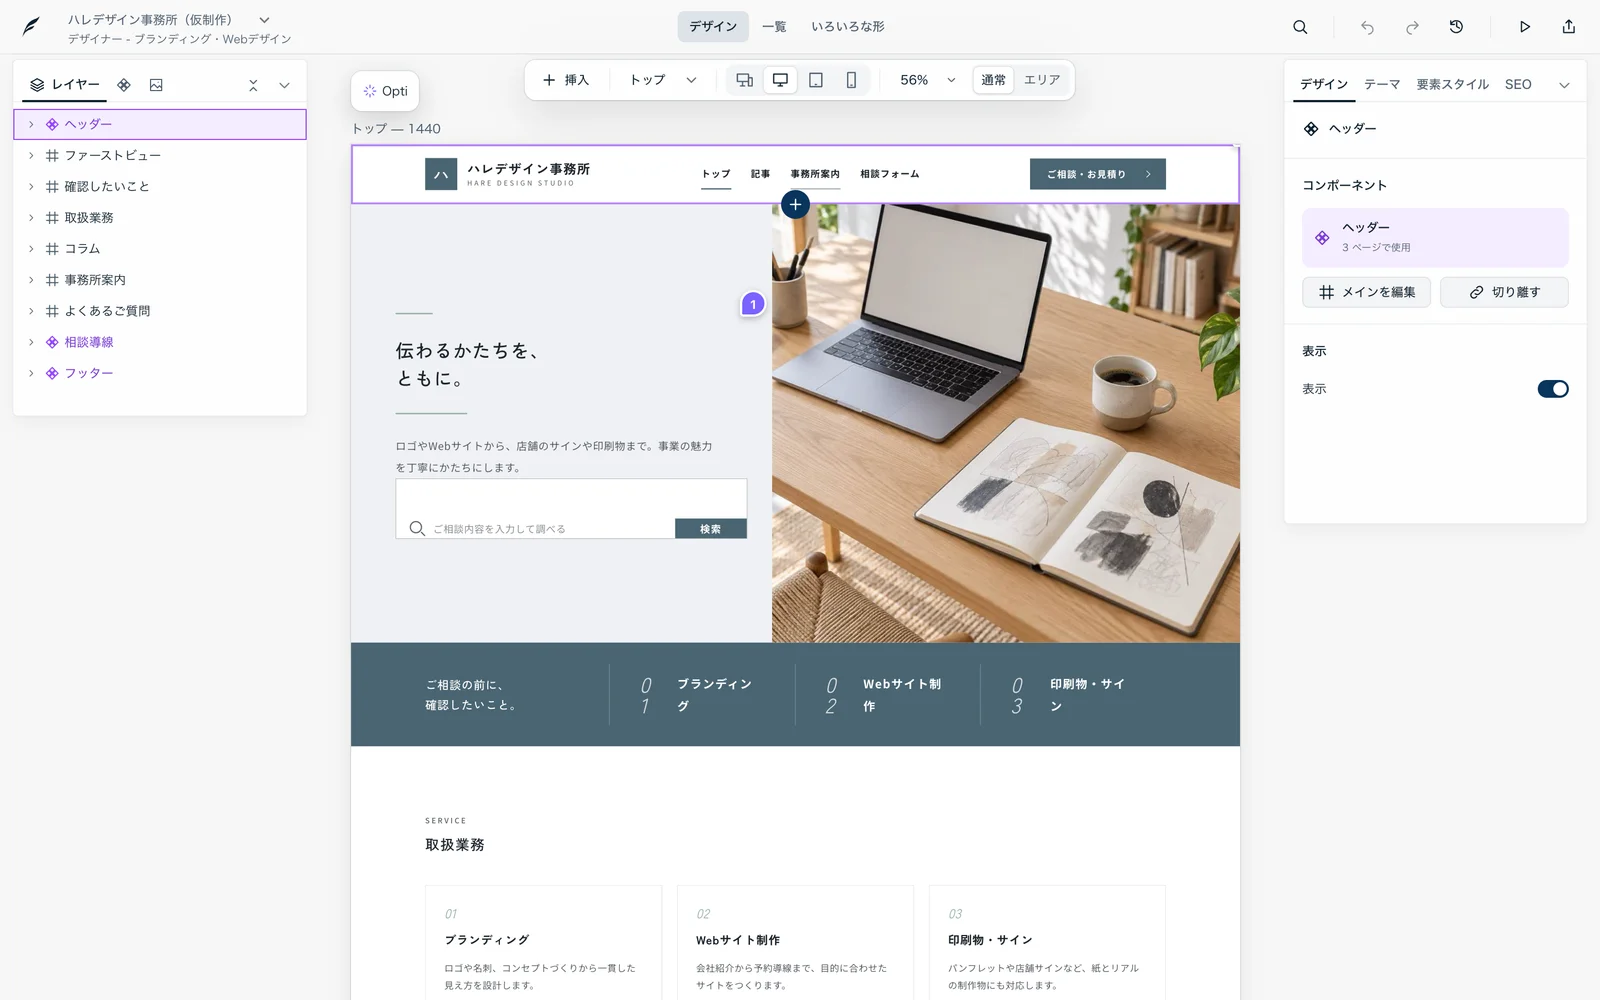Image resolution: width=1600 pixels, height=1000 pixels.
Task: Click the undo arrow icon
Action: (x=1367, y=27)
